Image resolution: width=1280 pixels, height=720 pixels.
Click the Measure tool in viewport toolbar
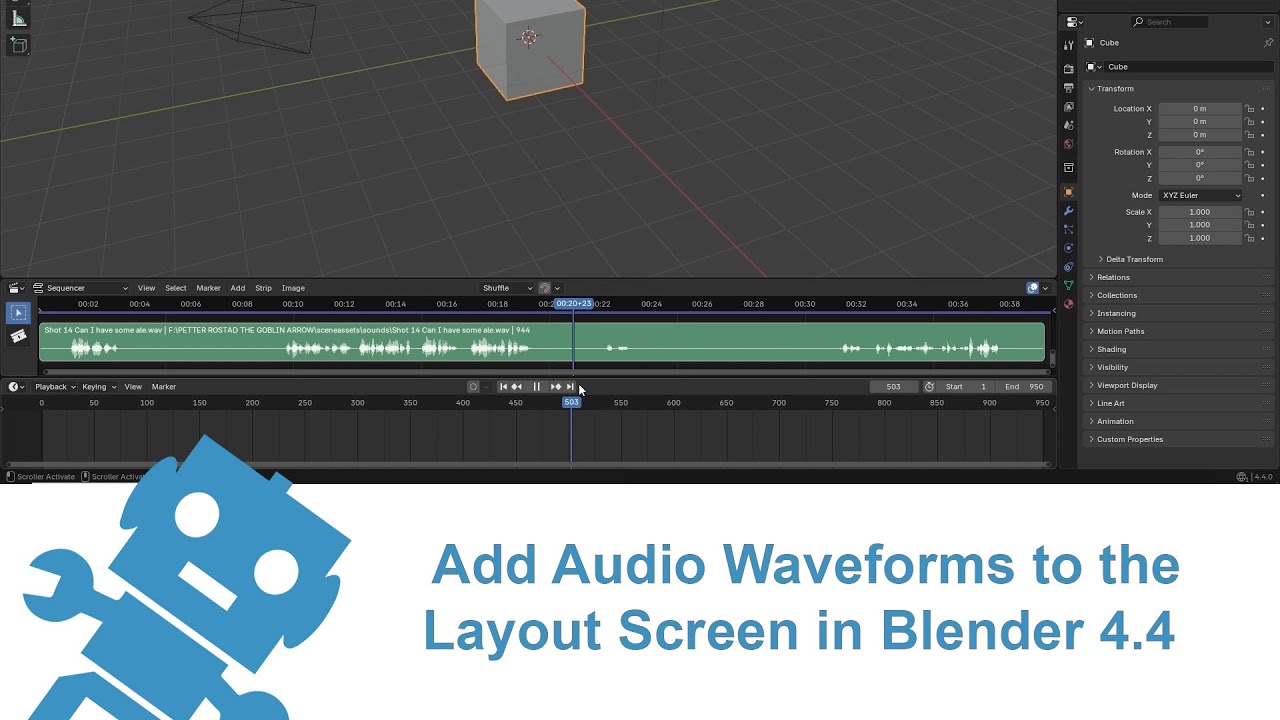click(x=18, y=18)
